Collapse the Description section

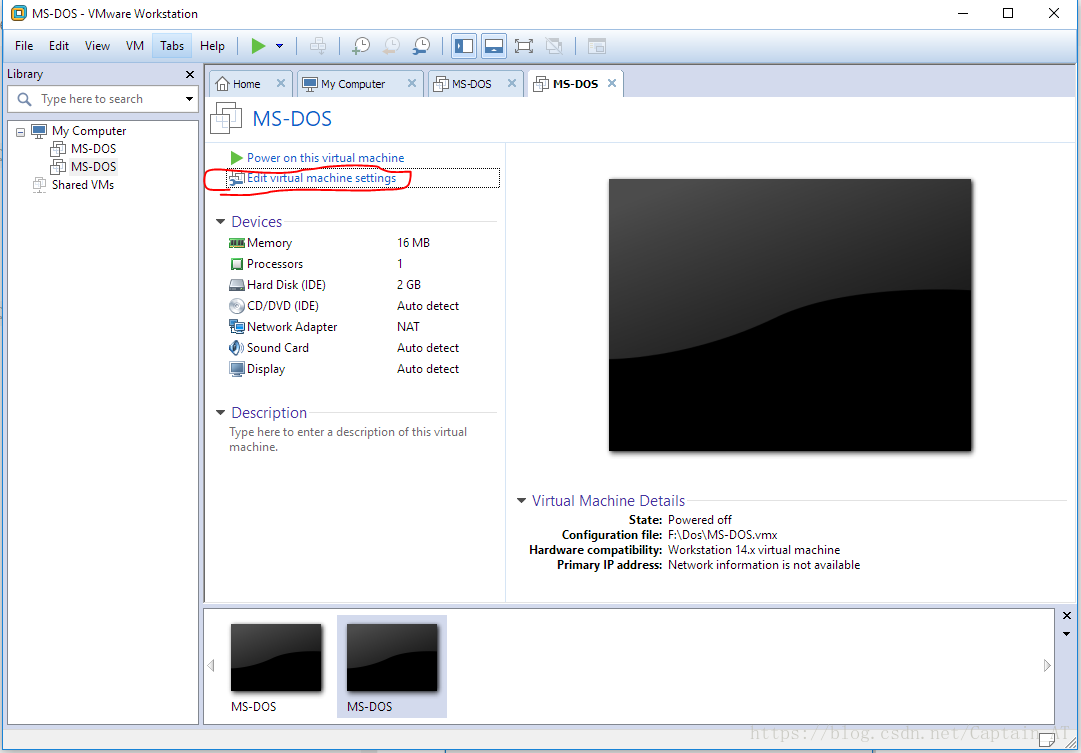coord(221,413)
